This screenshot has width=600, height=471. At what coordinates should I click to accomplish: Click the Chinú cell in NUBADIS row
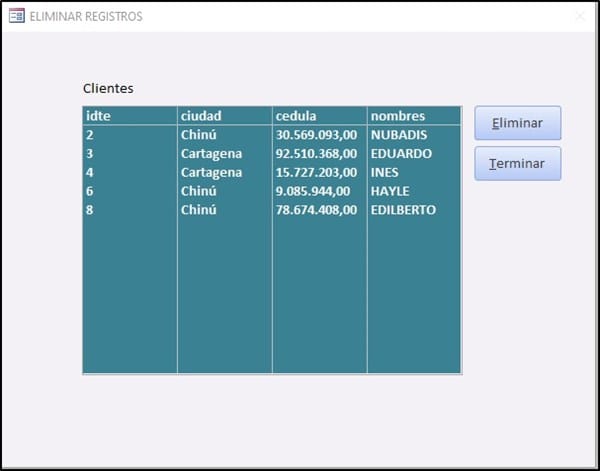pyautogui.click(x=199, y=135)
